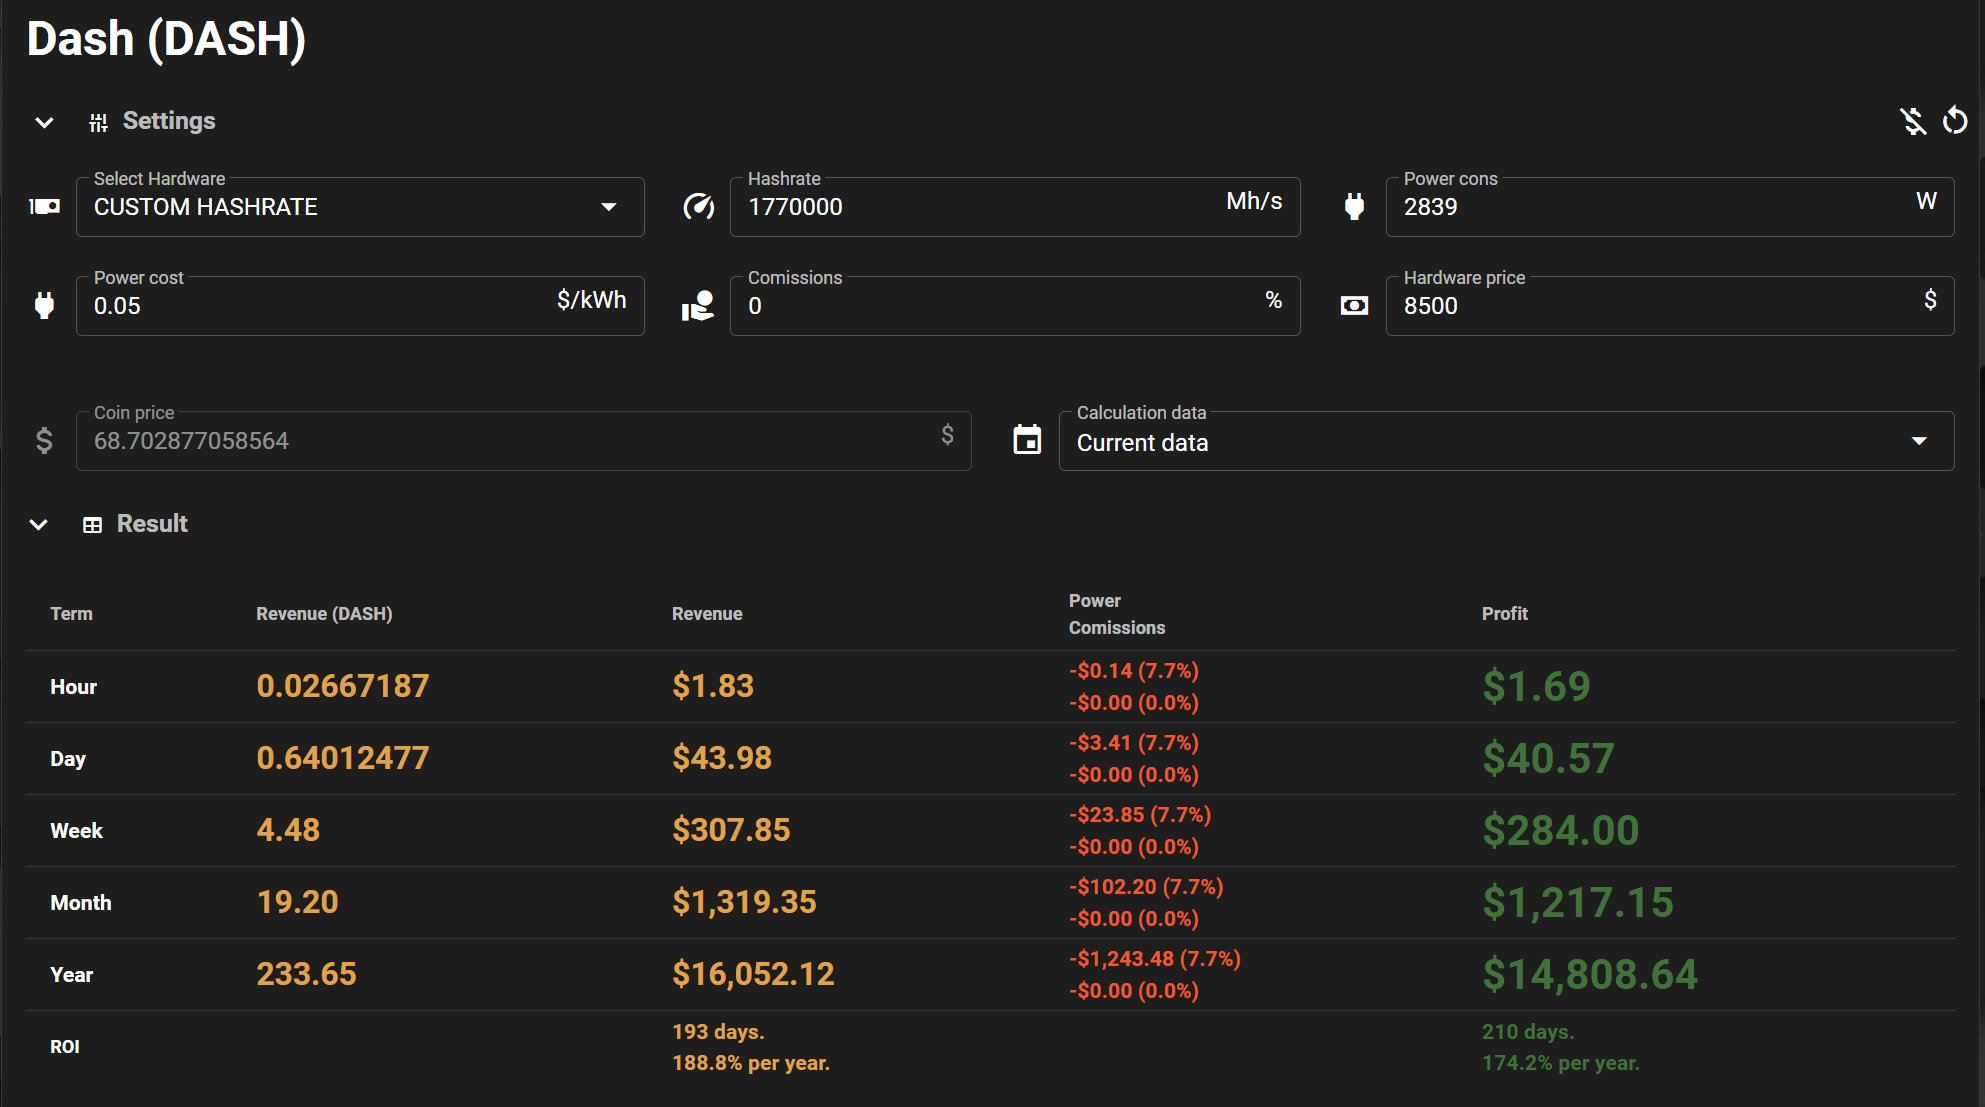Click the Month power cost -$102.20 (7.7%)

[1146, 887]
